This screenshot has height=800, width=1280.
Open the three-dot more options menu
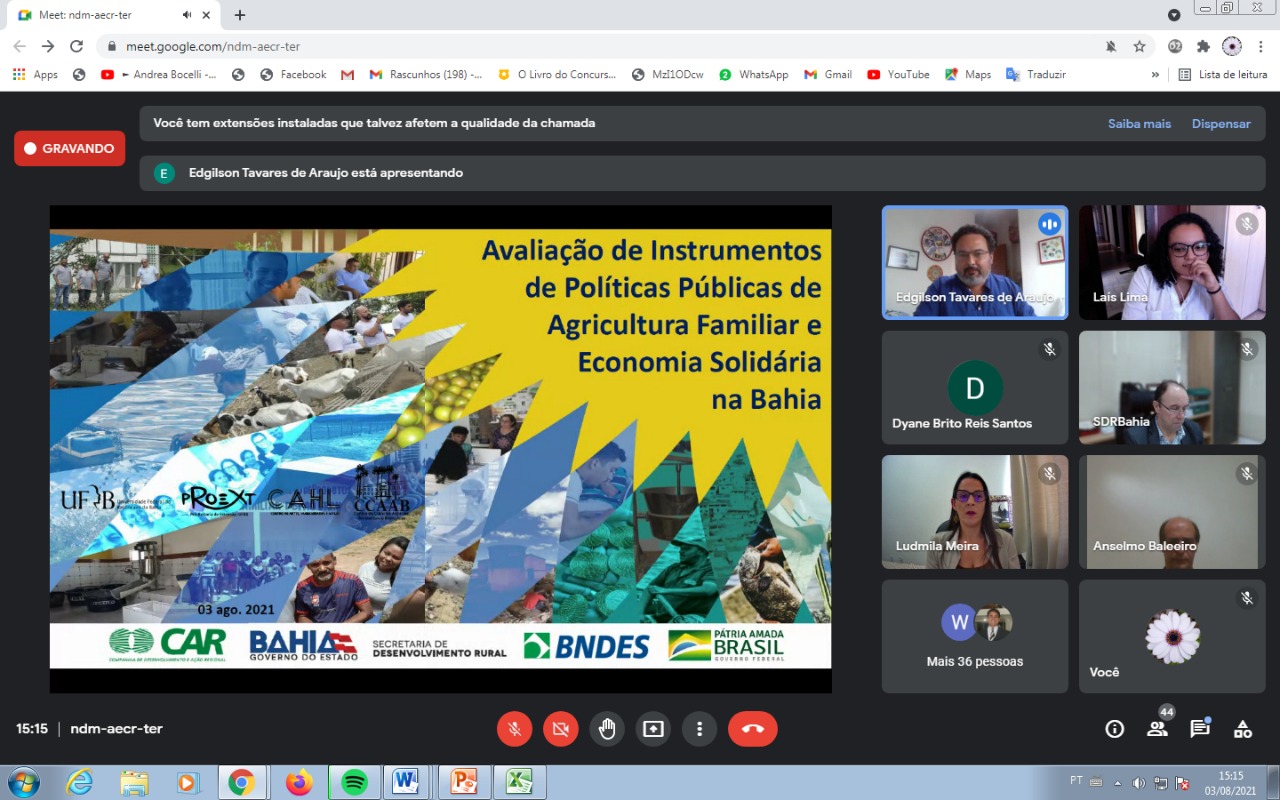(699, 729)
